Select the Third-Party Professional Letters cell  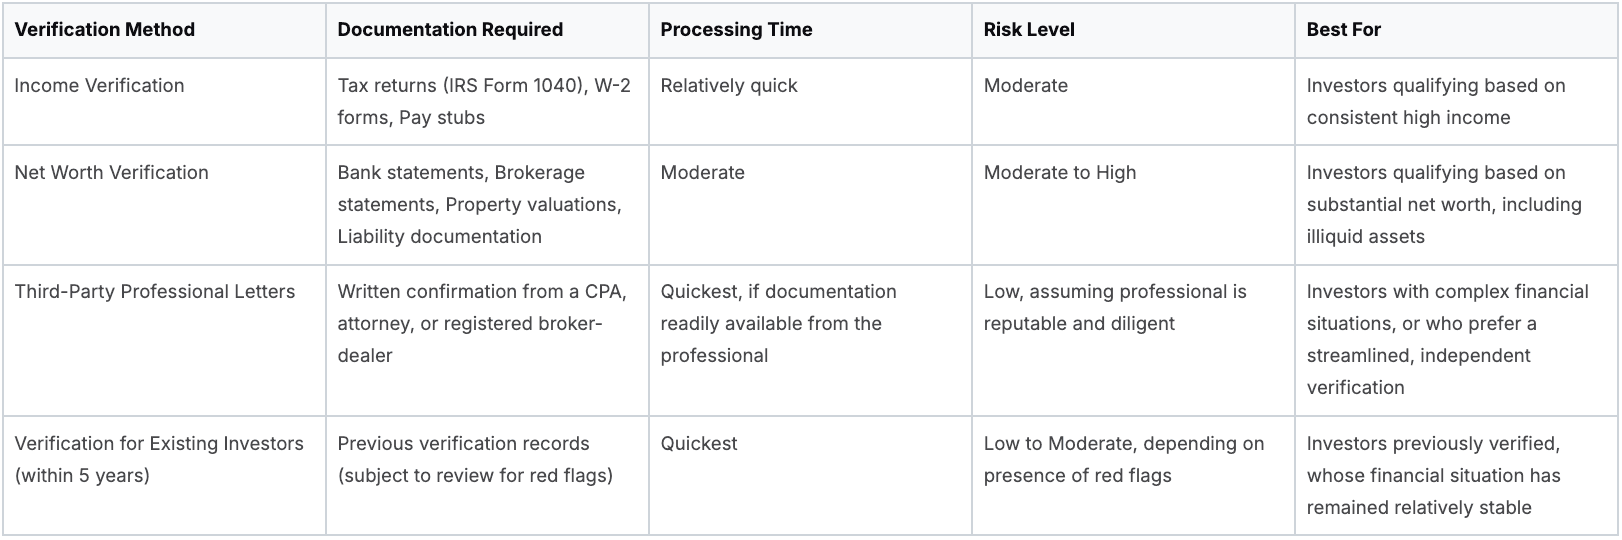(x=155, y=292)
